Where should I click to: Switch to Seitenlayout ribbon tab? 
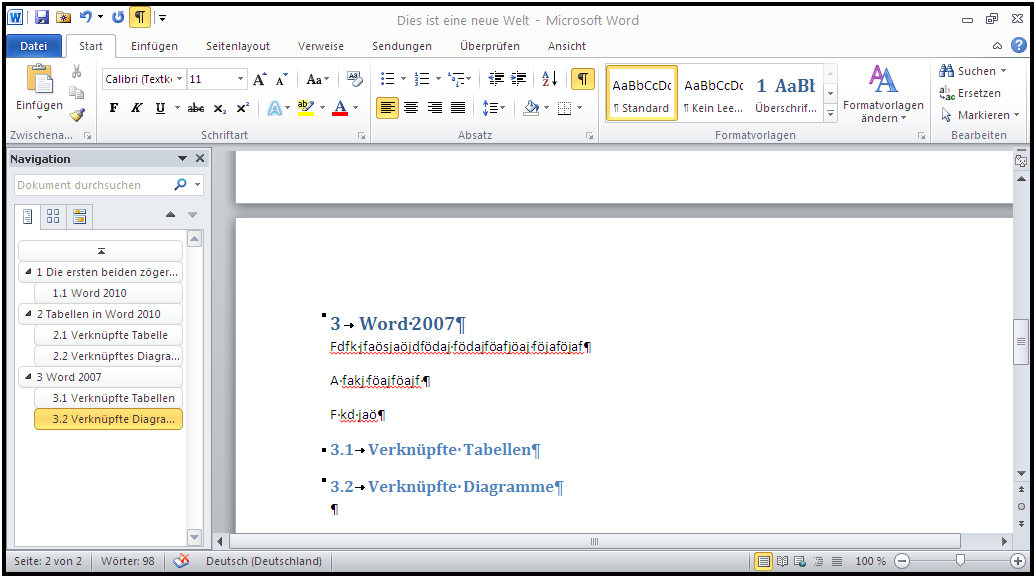click(x=238, y=46)
